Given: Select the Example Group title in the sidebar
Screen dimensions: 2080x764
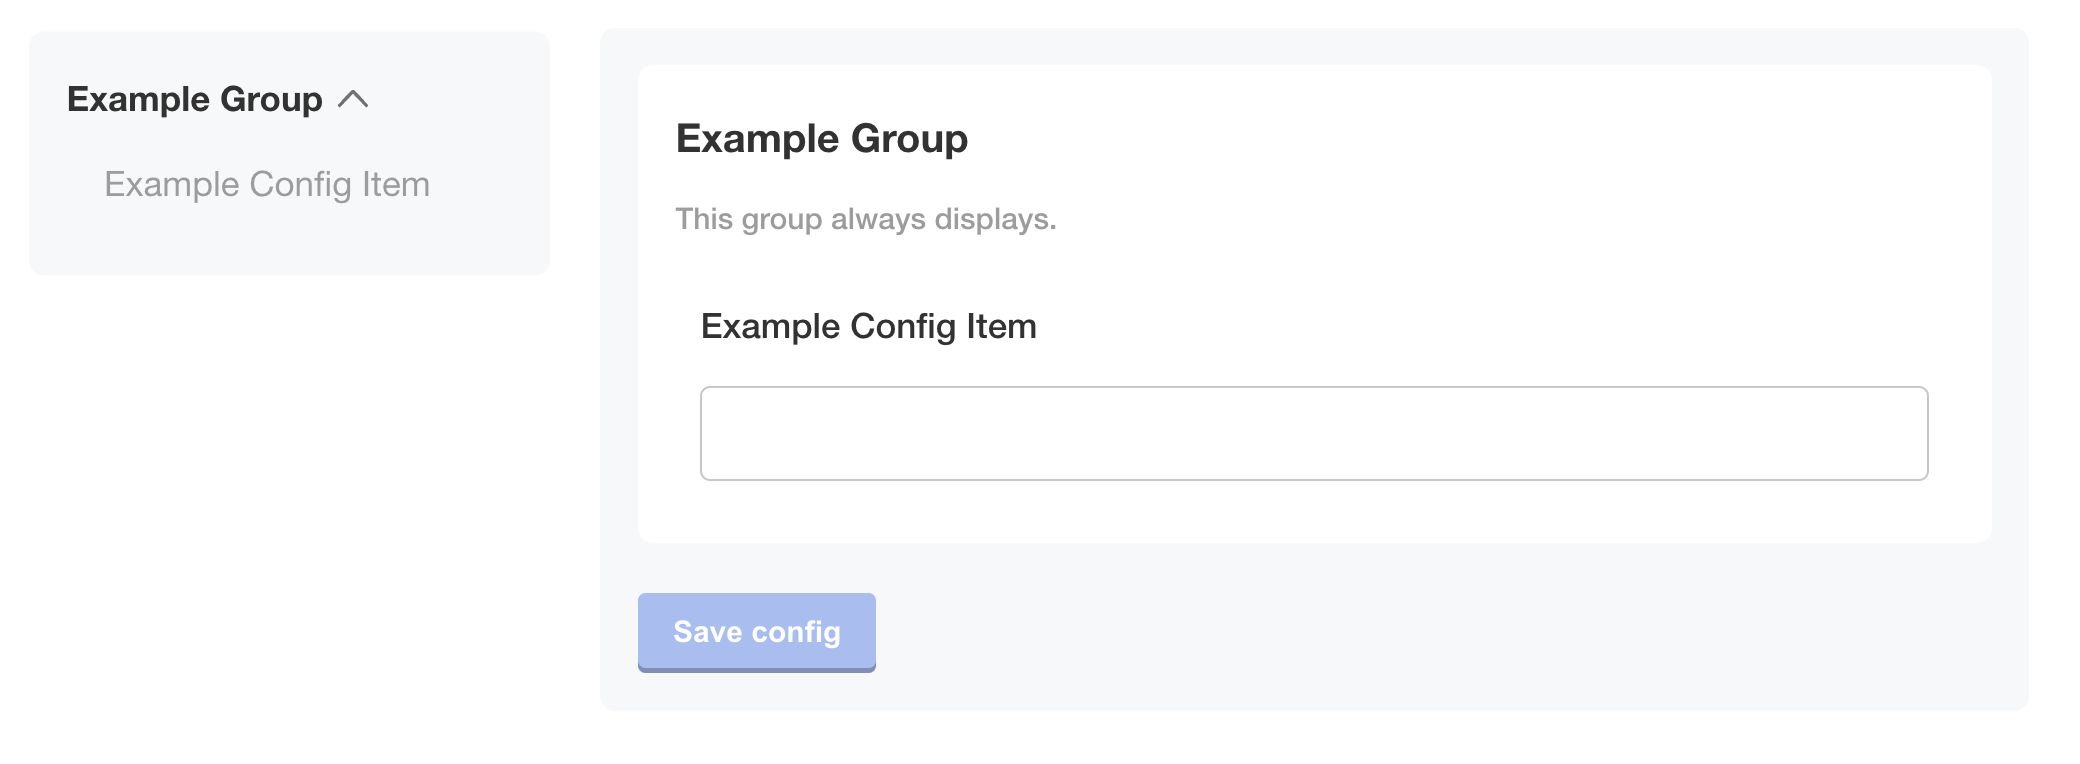Looking at the screenshot, I should pyautogui.click(x=195, y=99).
